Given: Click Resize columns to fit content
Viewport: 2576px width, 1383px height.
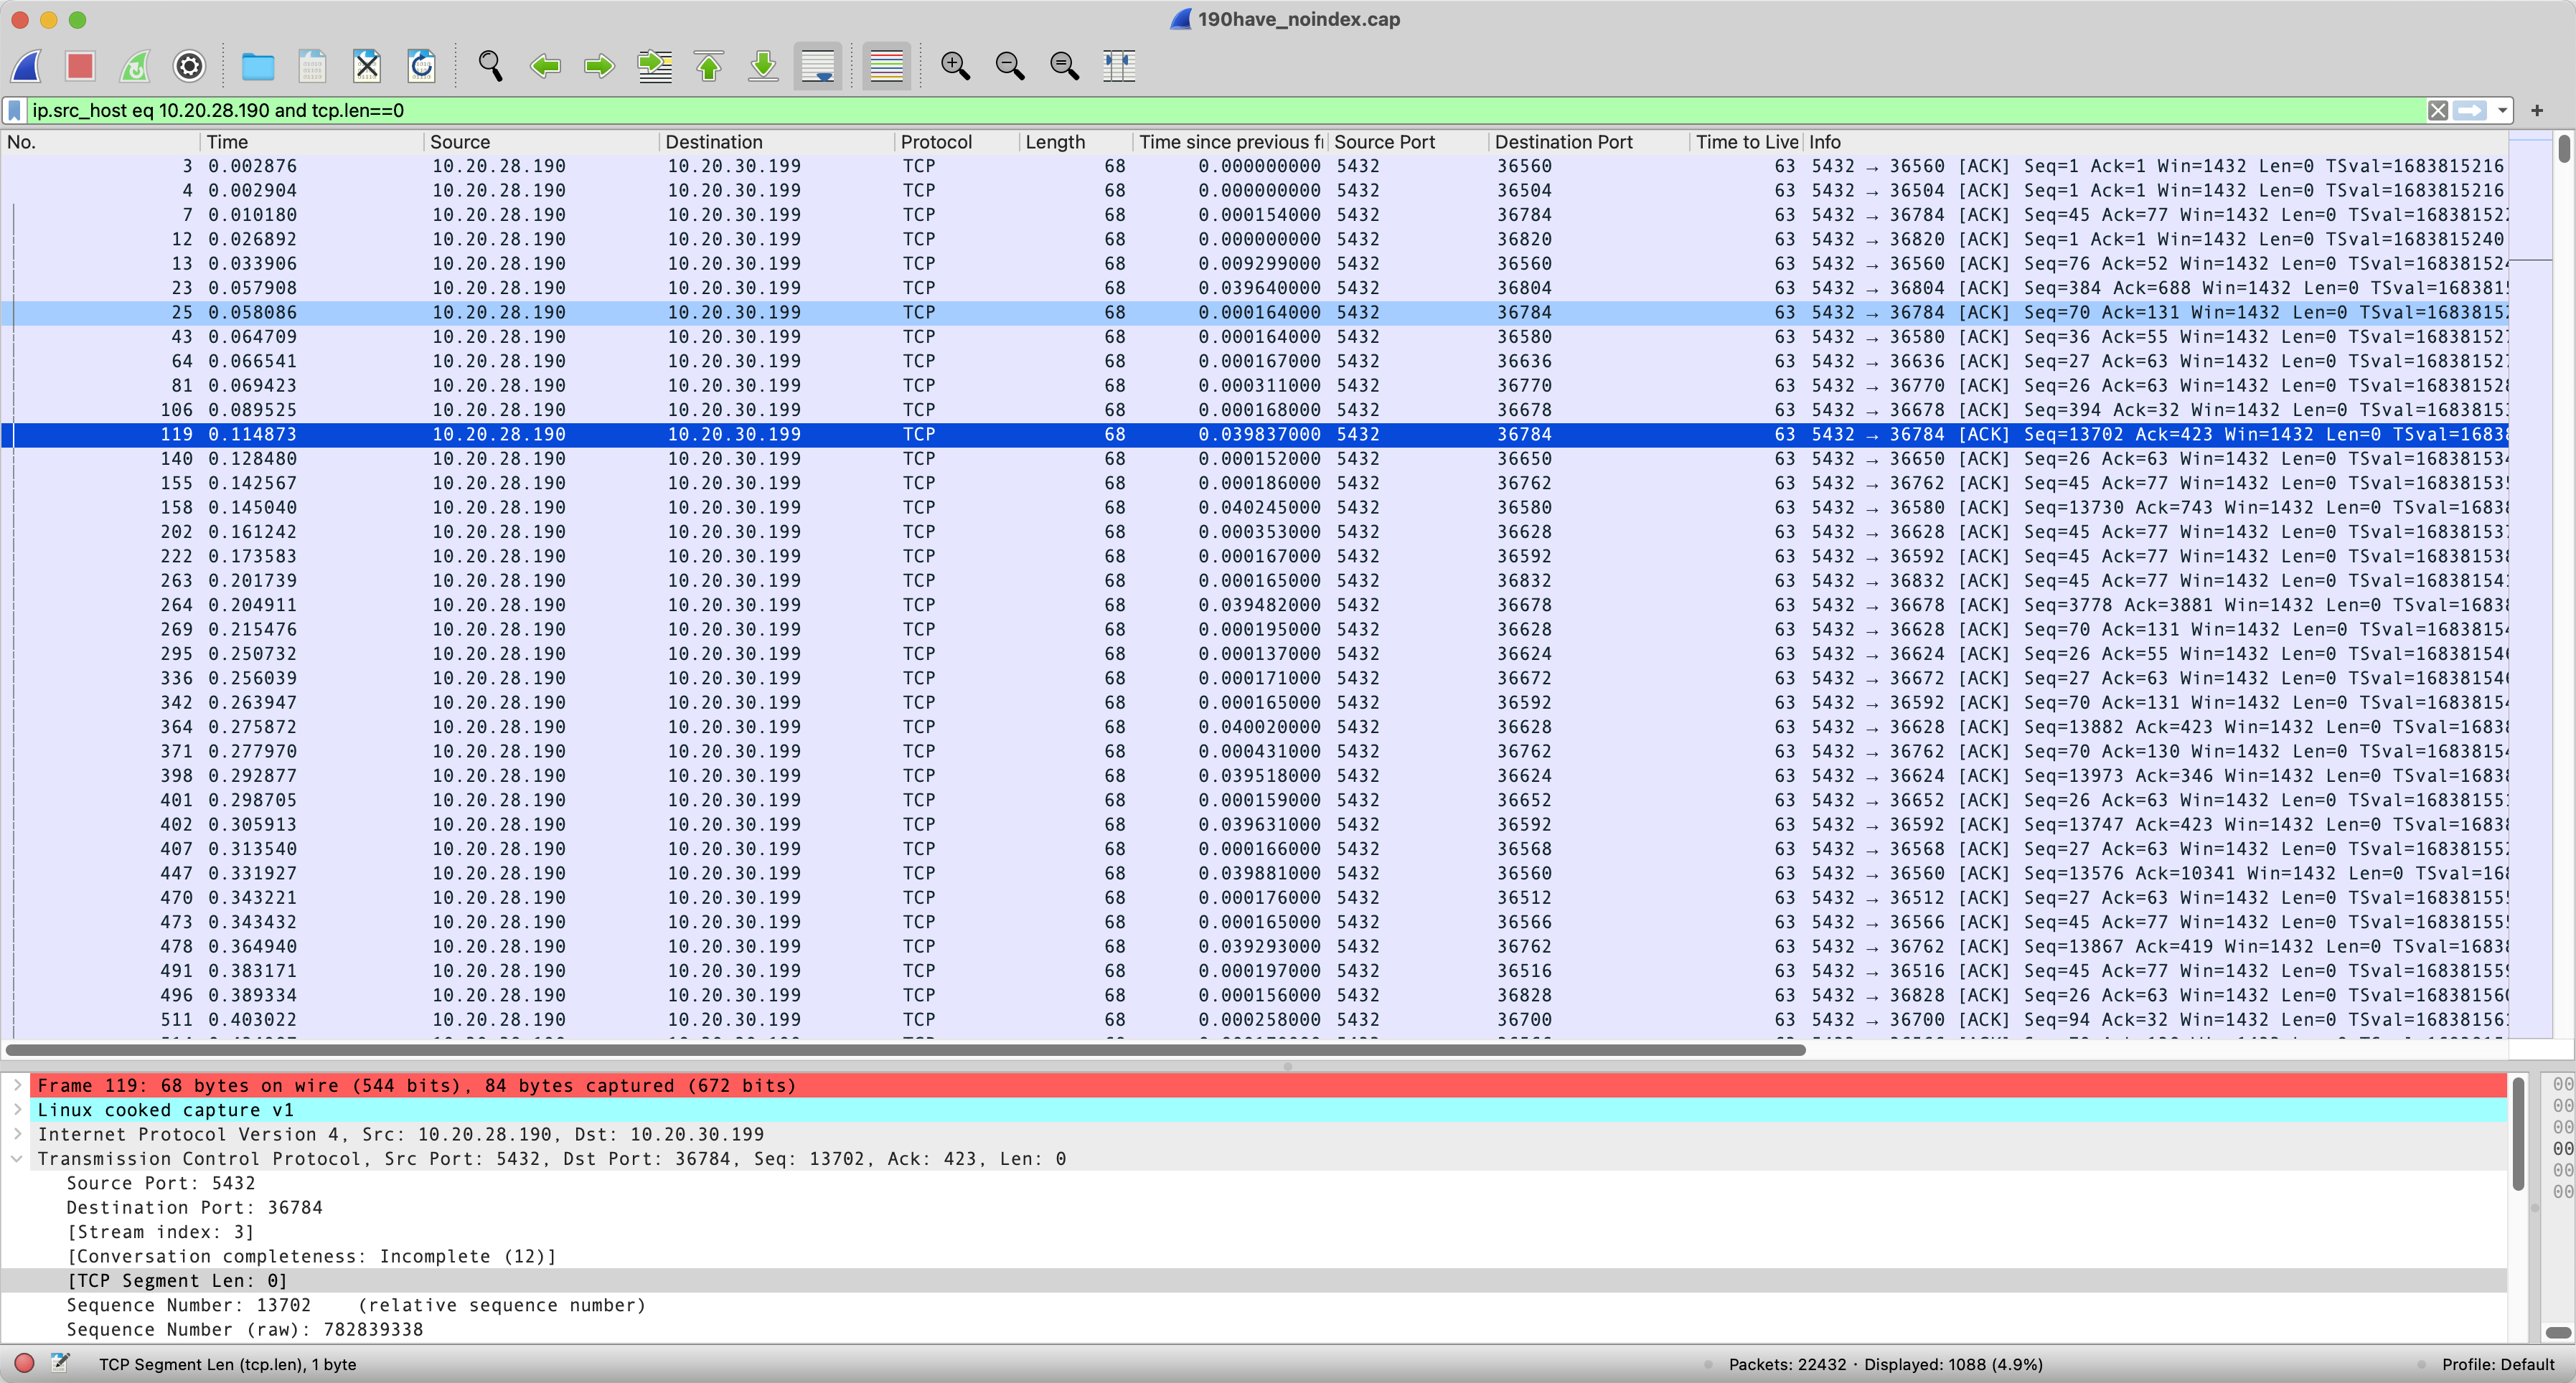Looking at the screenshot, I should point(1118,66).
